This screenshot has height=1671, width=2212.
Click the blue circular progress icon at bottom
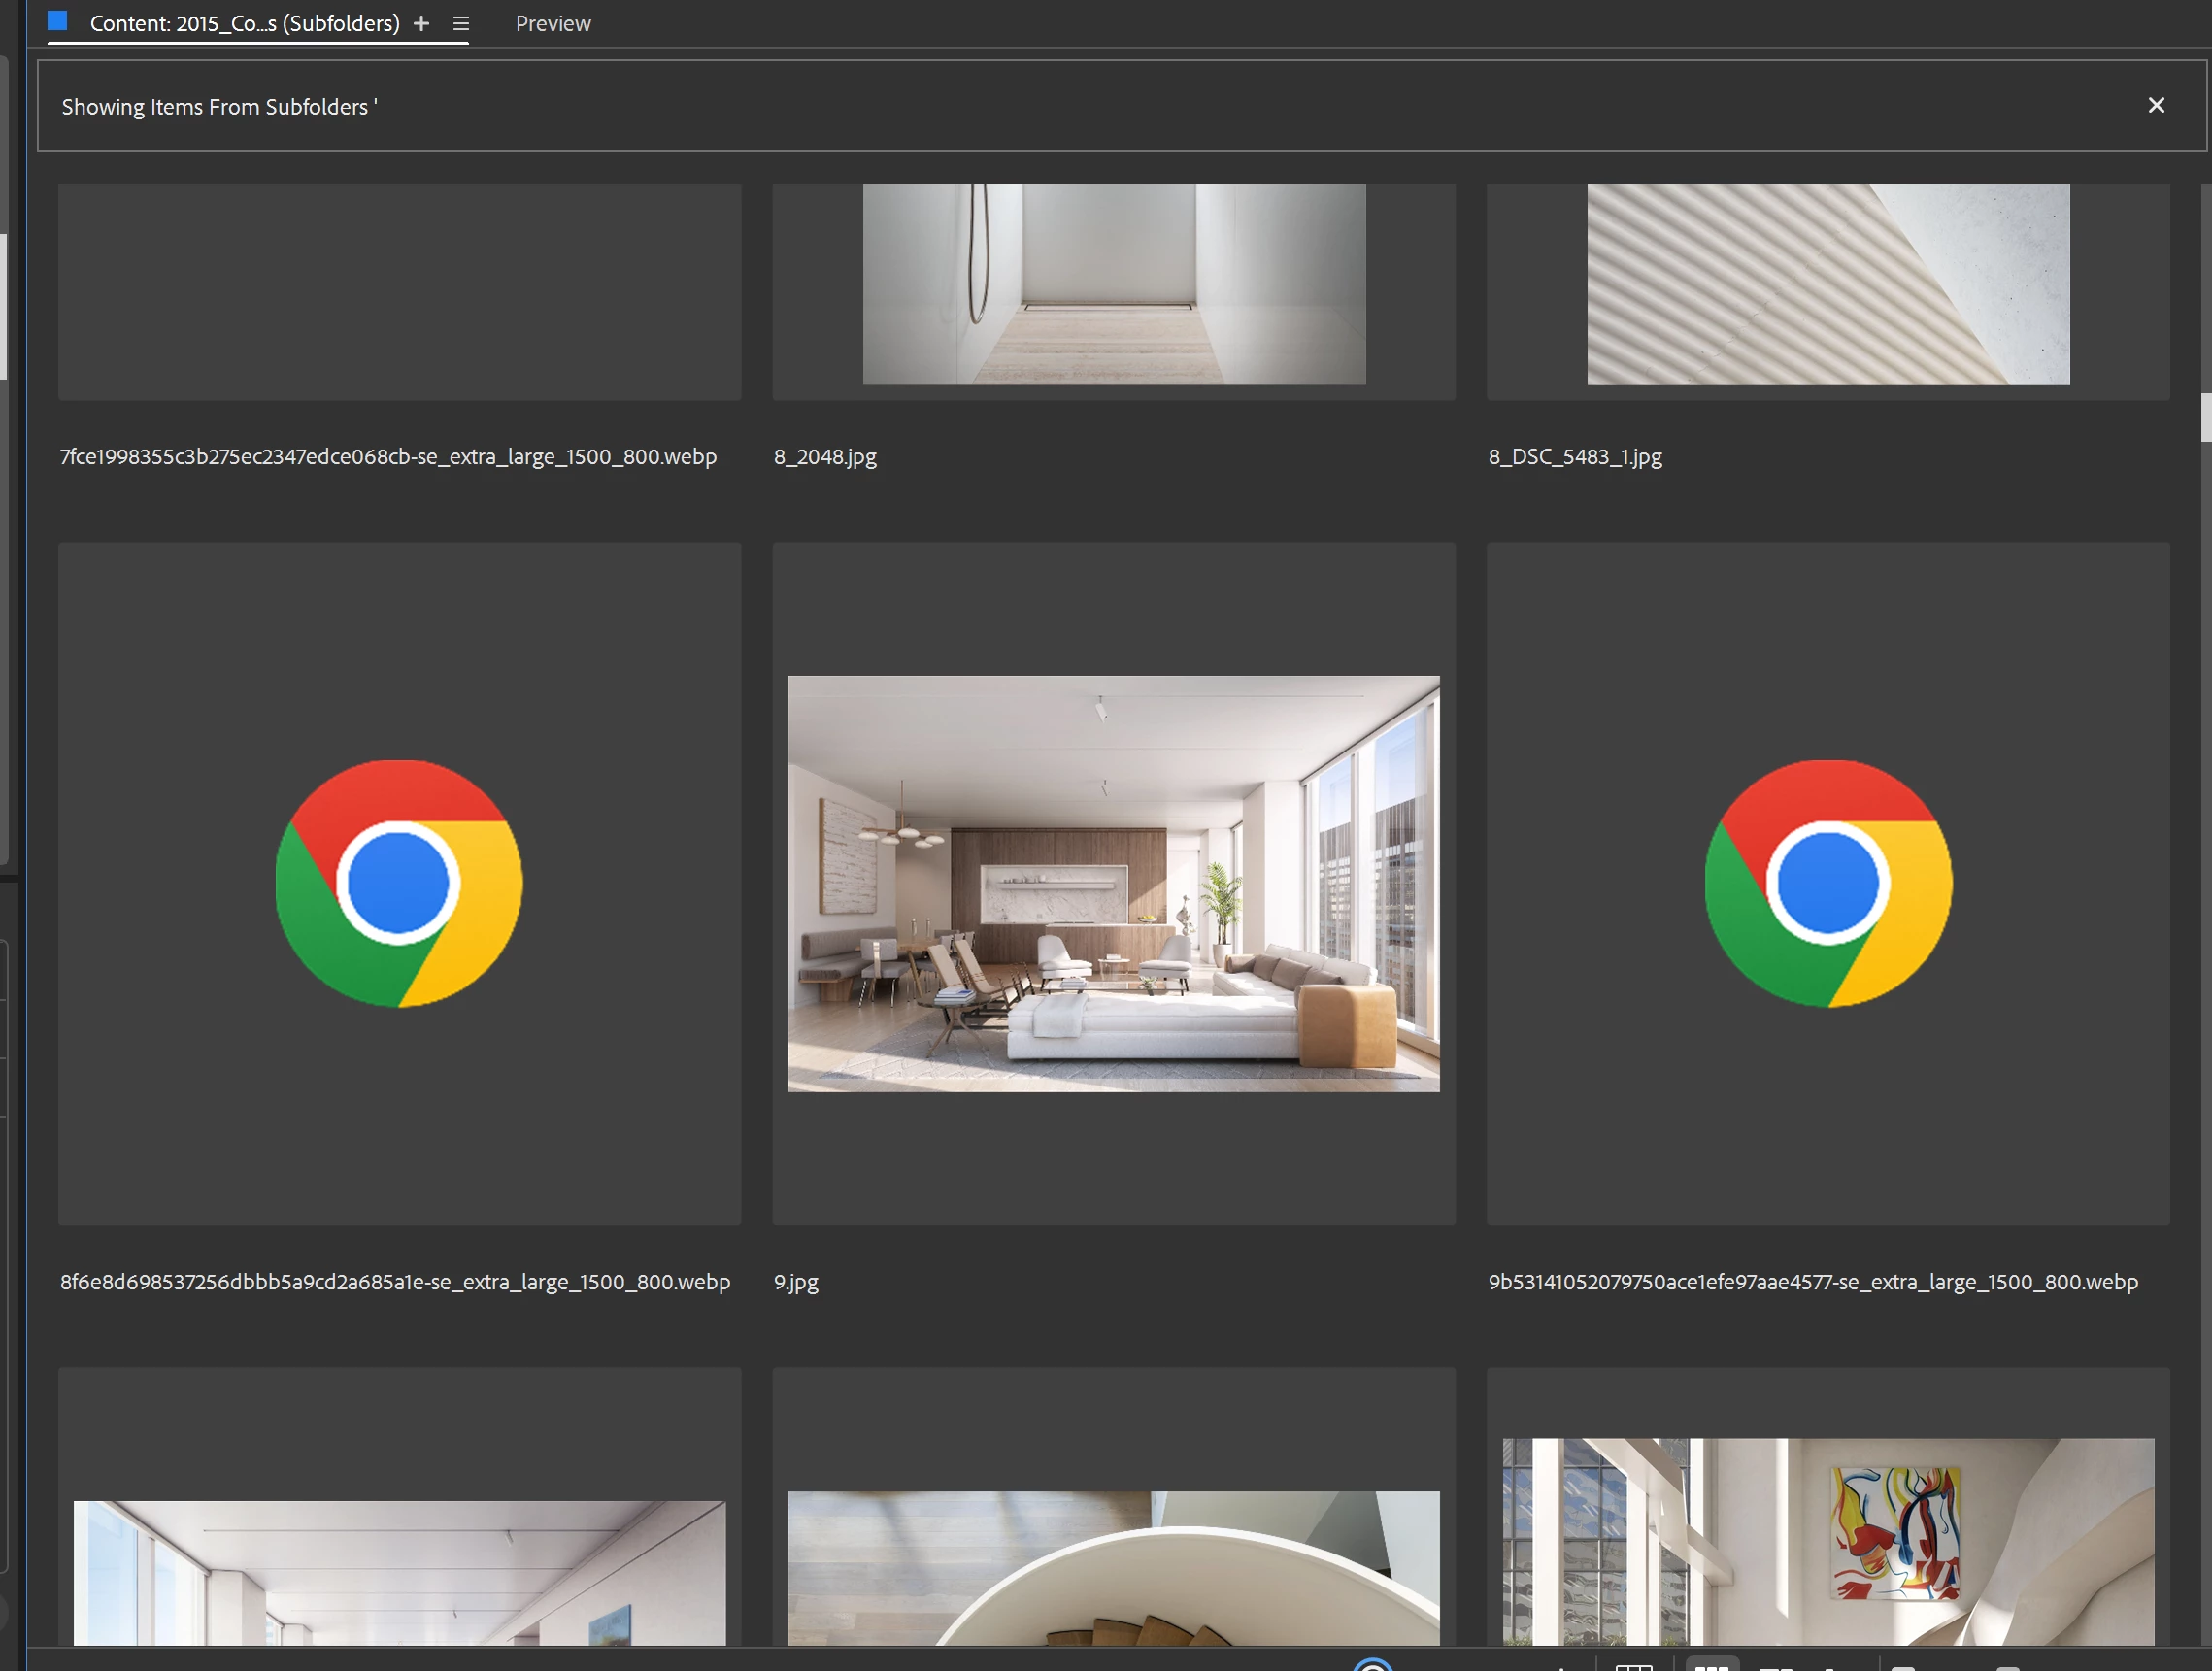click(1372, 1664)
